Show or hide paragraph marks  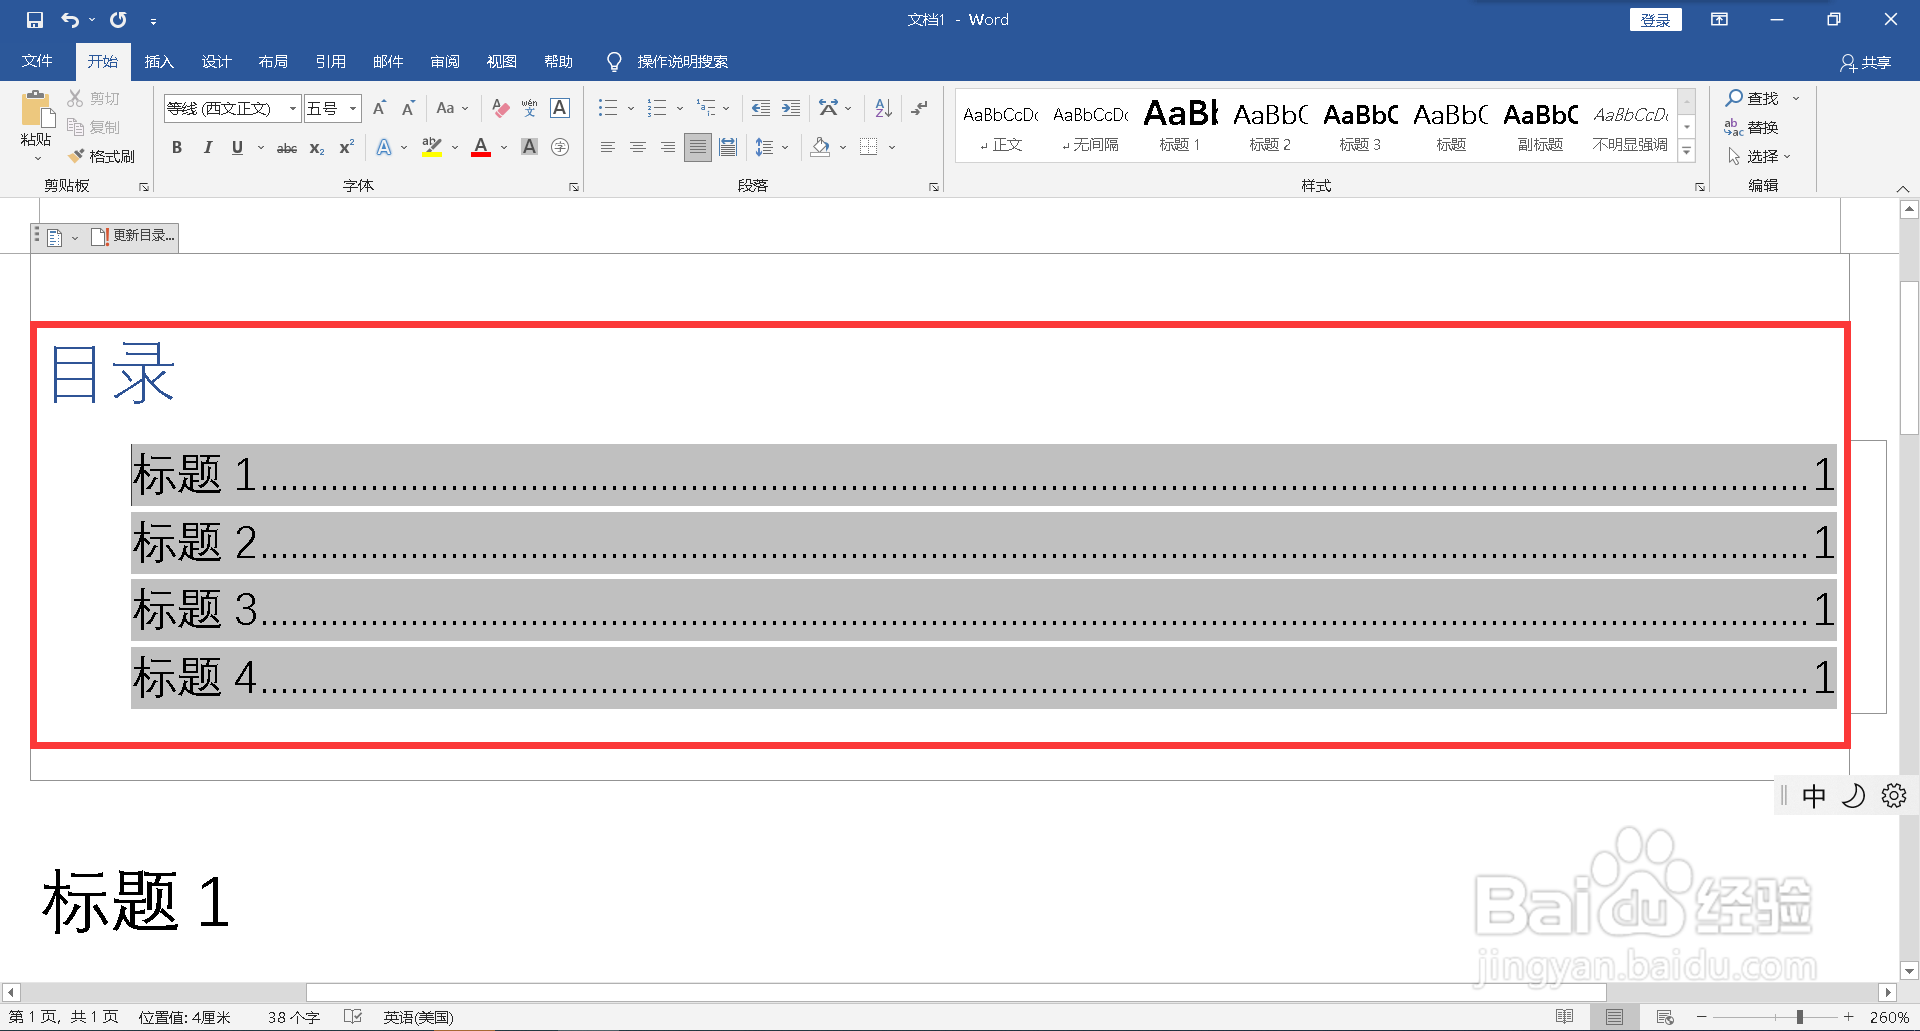pos(919,108)
